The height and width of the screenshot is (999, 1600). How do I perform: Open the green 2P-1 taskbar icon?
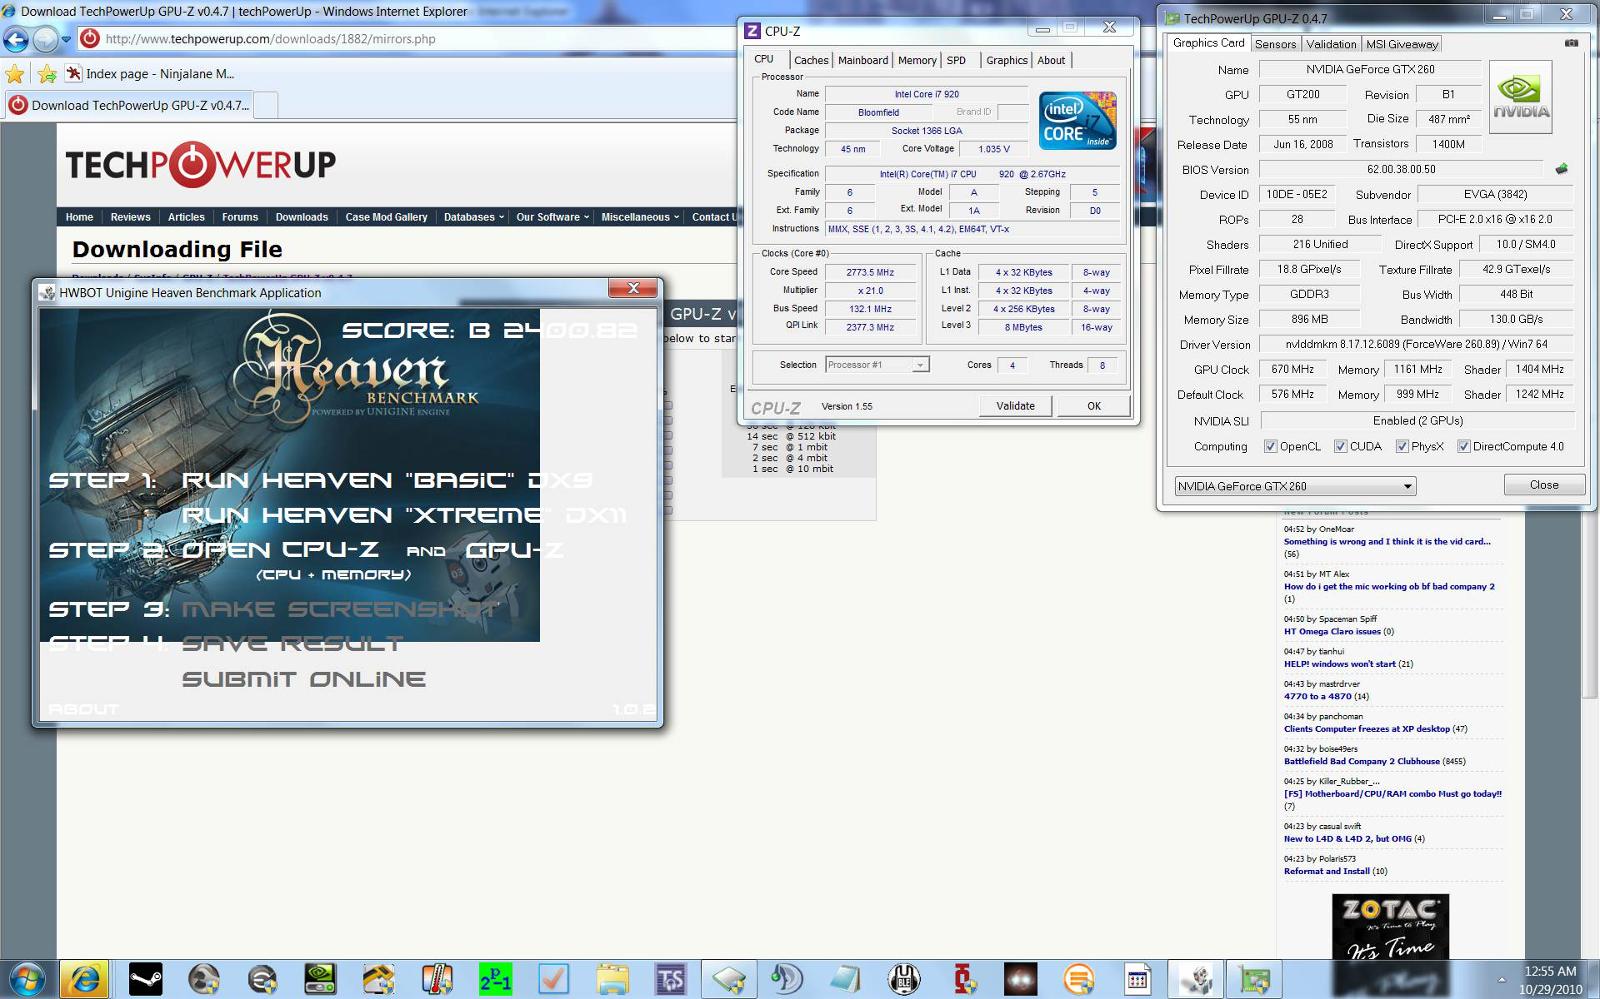[x=495, y=979]
